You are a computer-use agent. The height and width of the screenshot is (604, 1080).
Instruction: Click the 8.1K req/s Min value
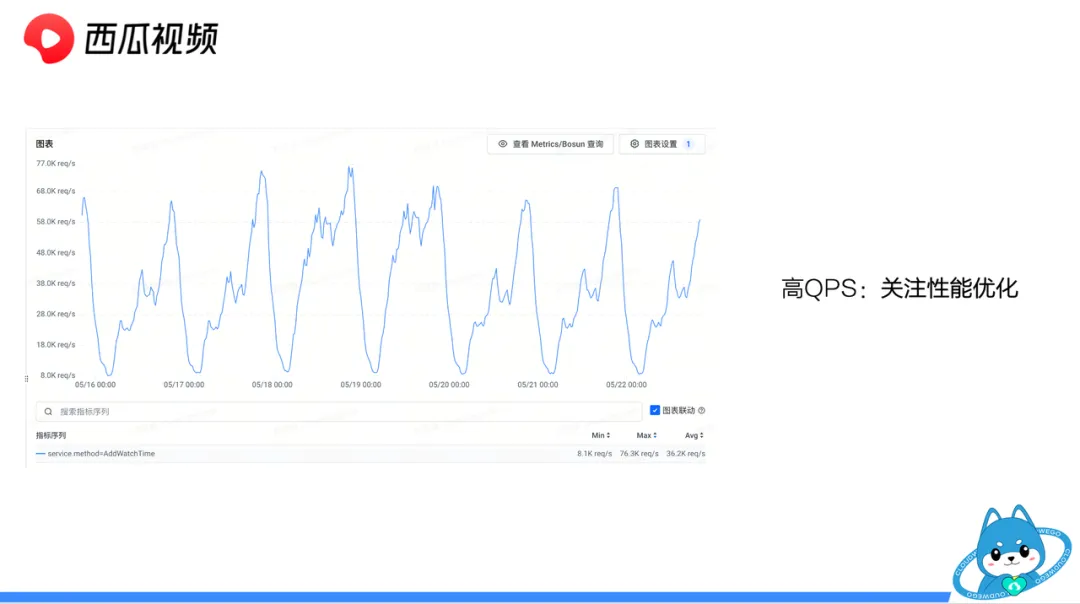(594, 454)
